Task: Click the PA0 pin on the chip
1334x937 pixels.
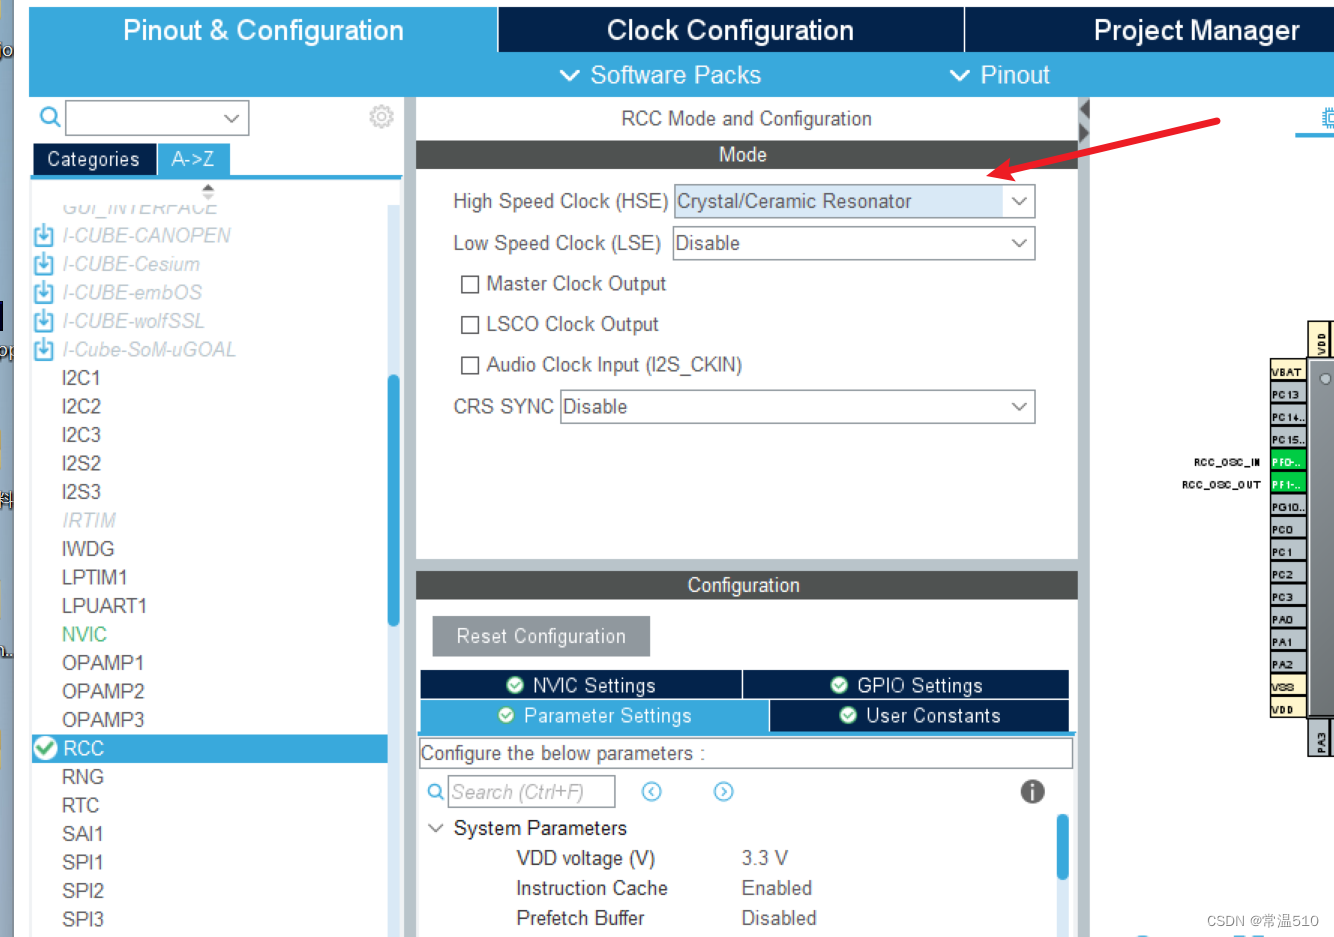Action: [x=1288, y=619]
